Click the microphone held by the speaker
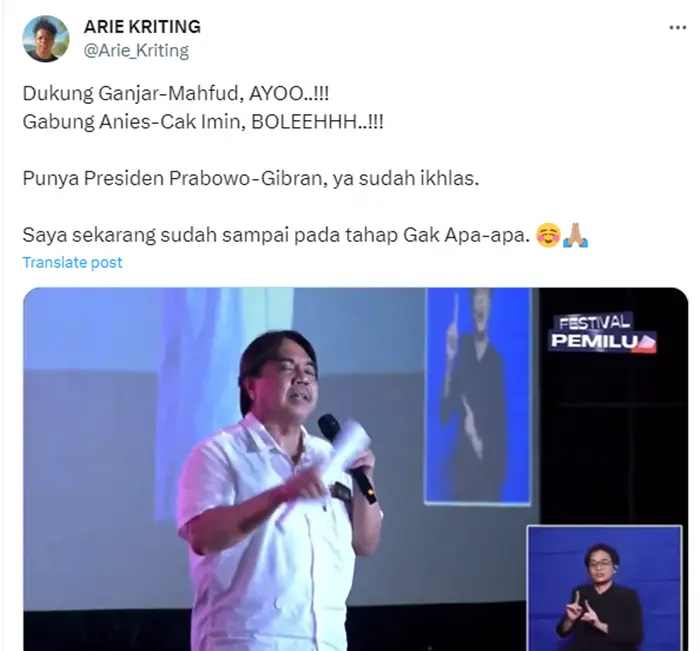 pyautogui.click(x=347, y=457)
